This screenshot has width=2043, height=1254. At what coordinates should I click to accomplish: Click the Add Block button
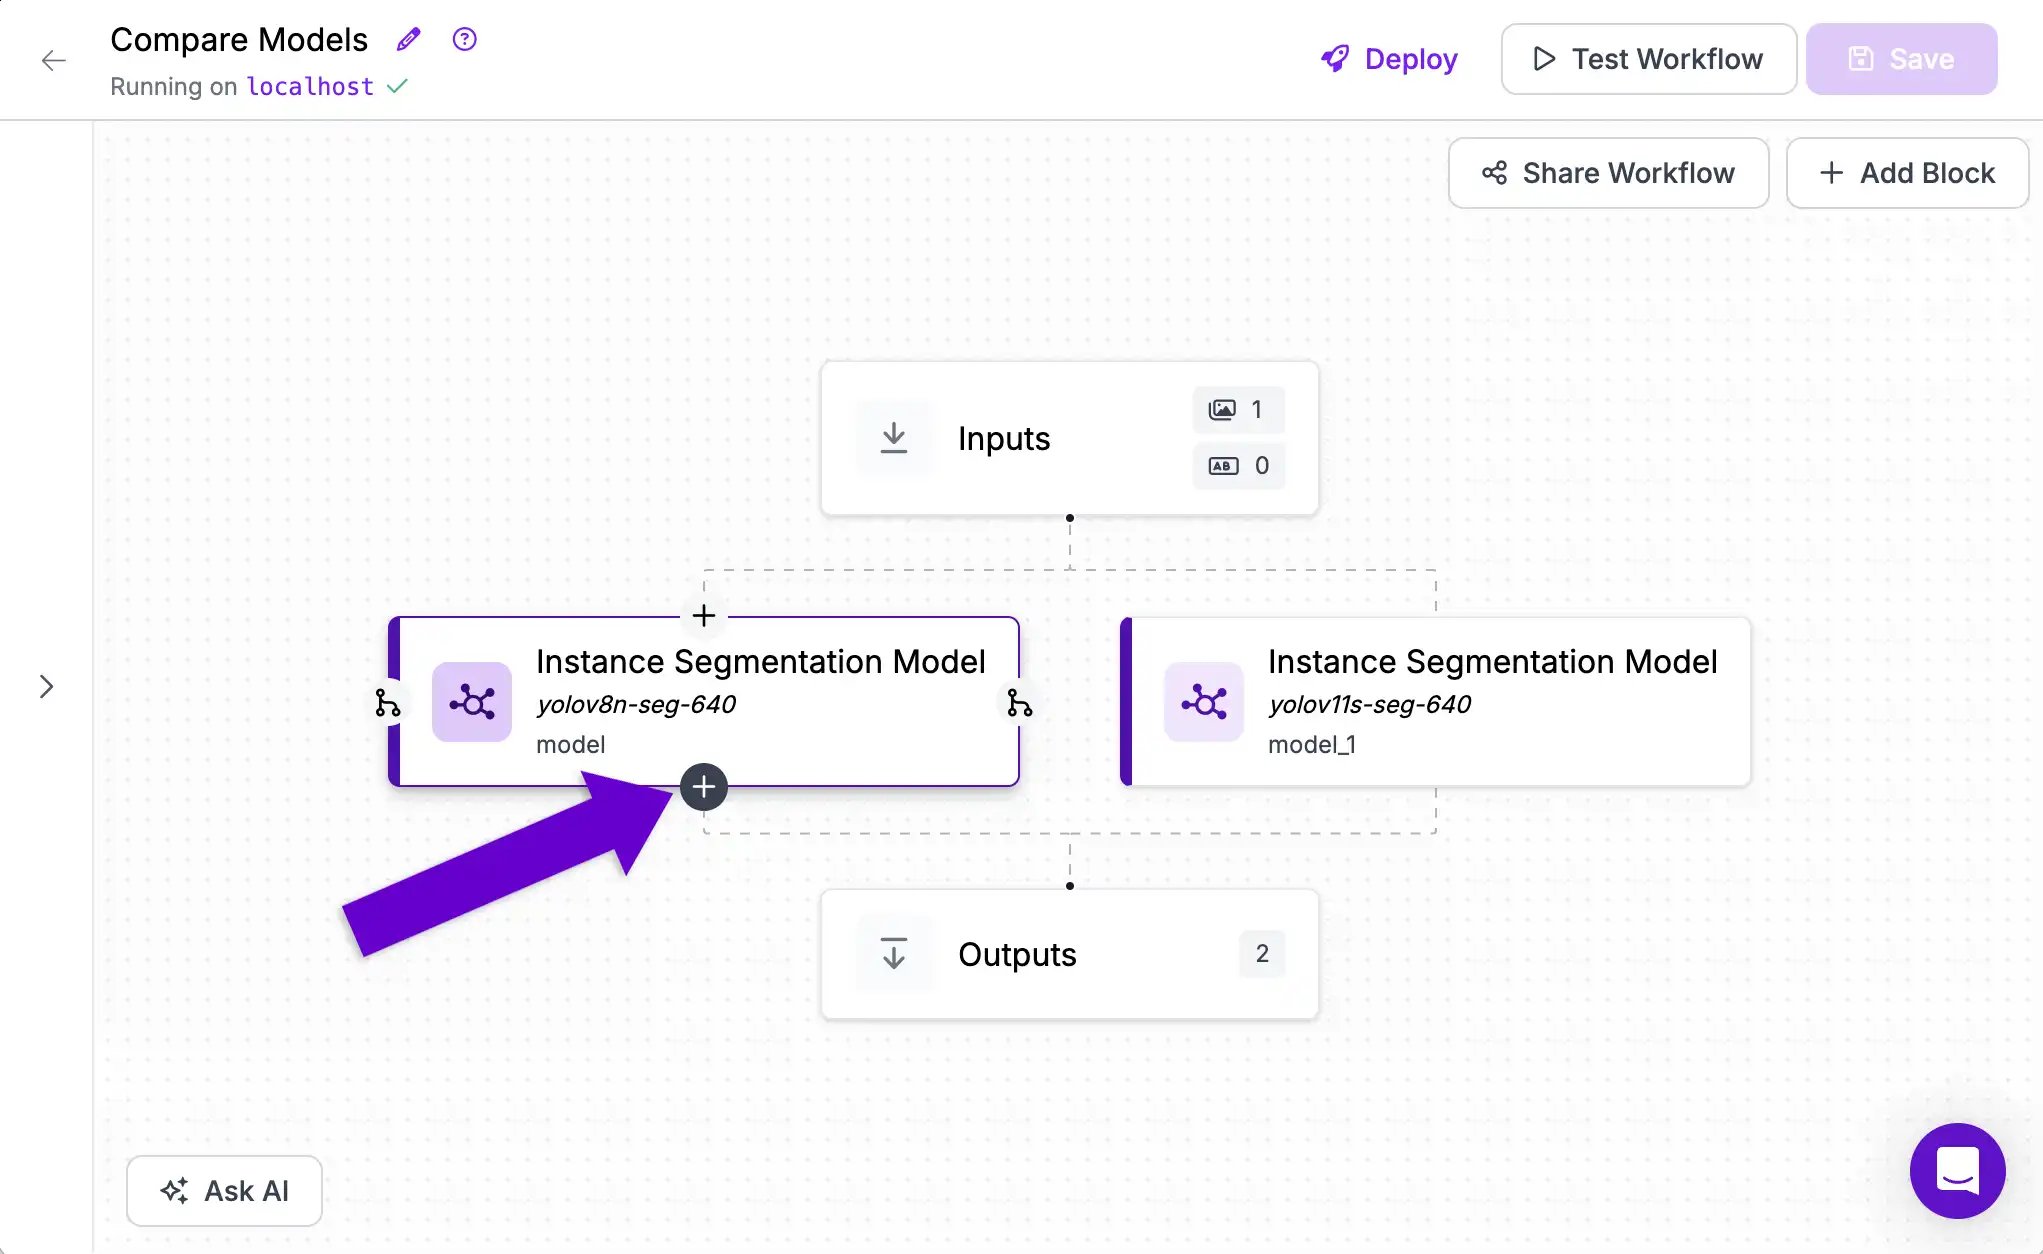(1907, 173)
